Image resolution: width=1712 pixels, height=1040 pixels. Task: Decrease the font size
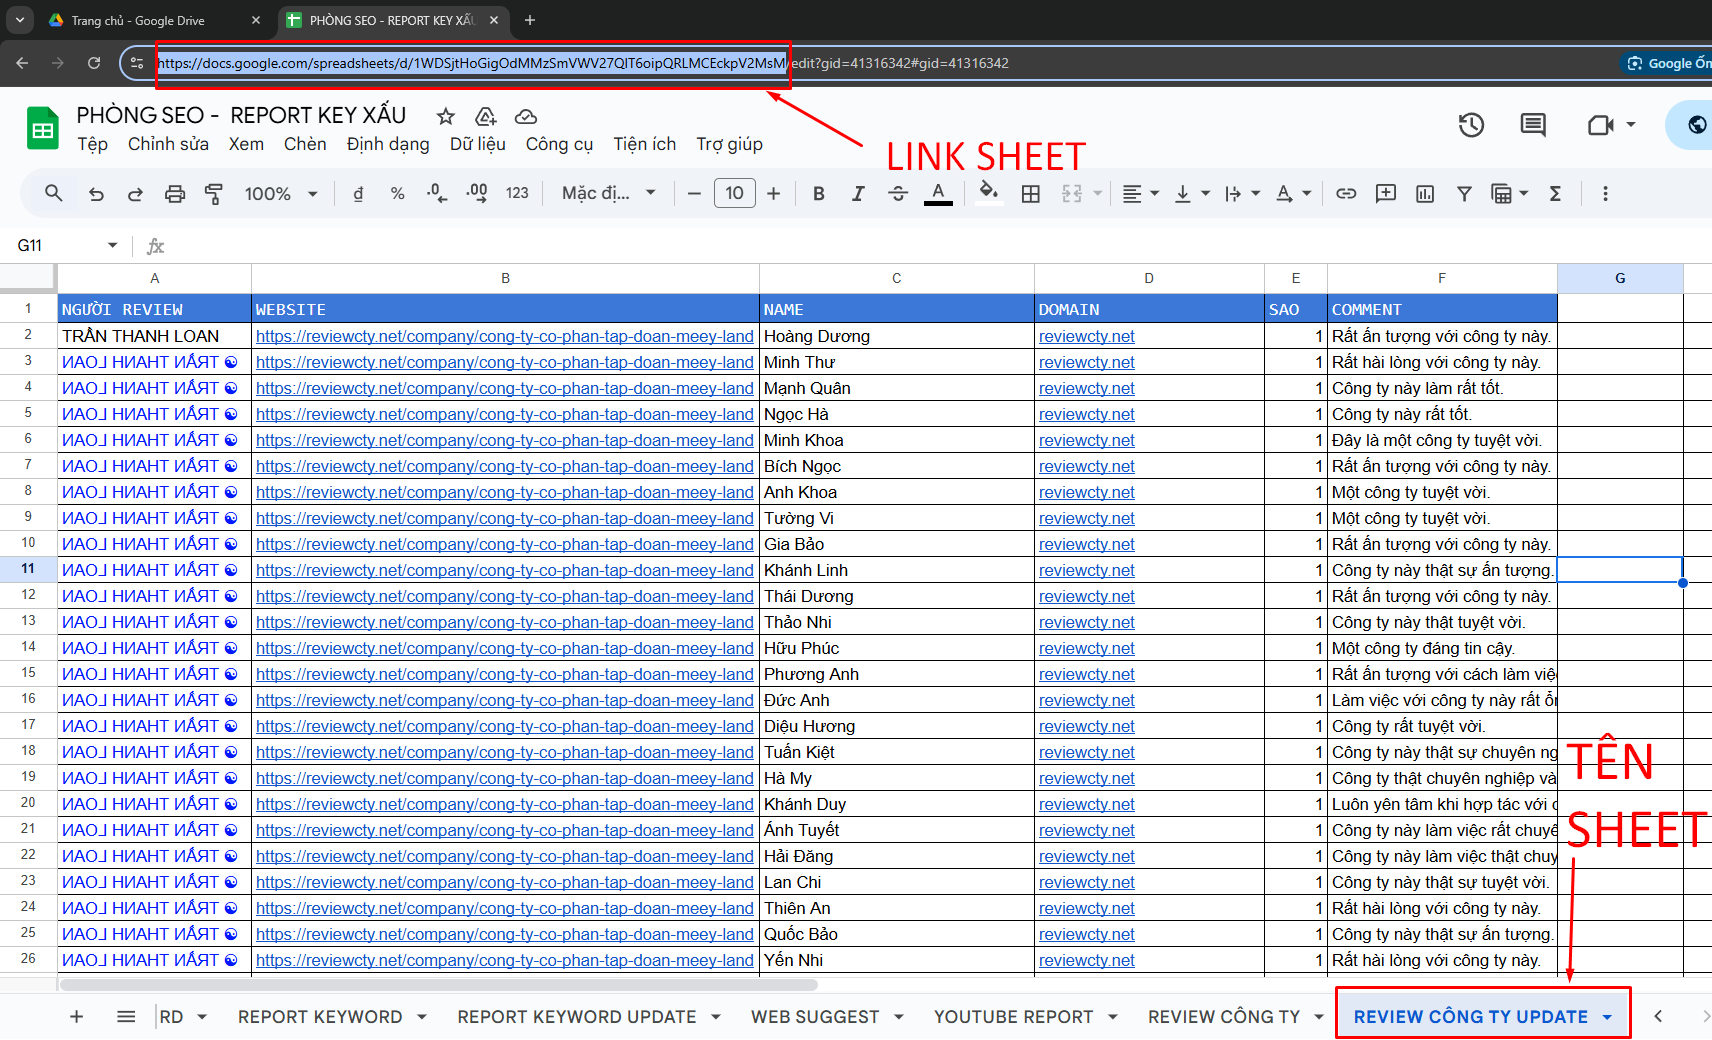694,193
